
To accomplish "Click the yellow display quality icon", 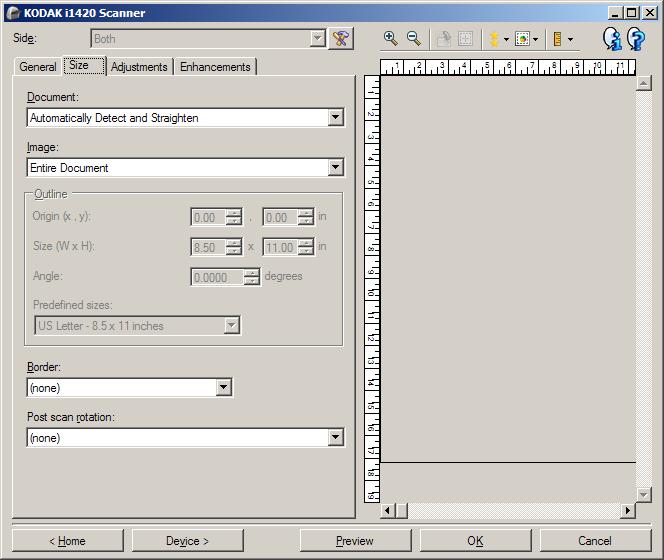I will tap(494, 39).
